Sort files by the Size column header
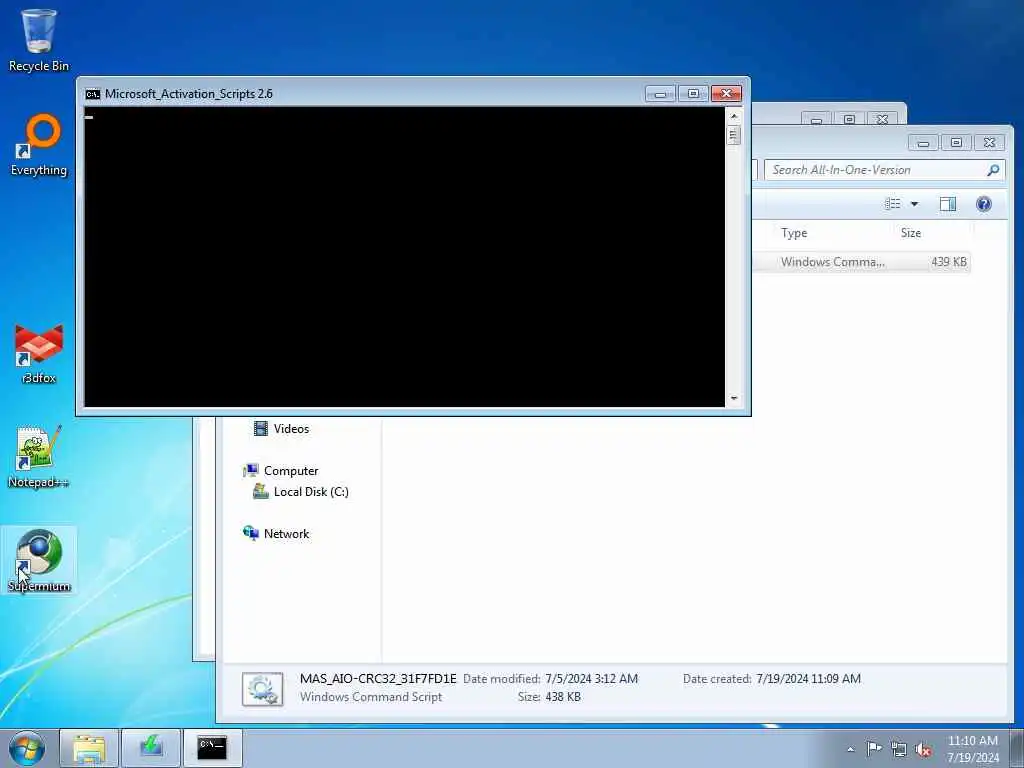 coord(911,233)
